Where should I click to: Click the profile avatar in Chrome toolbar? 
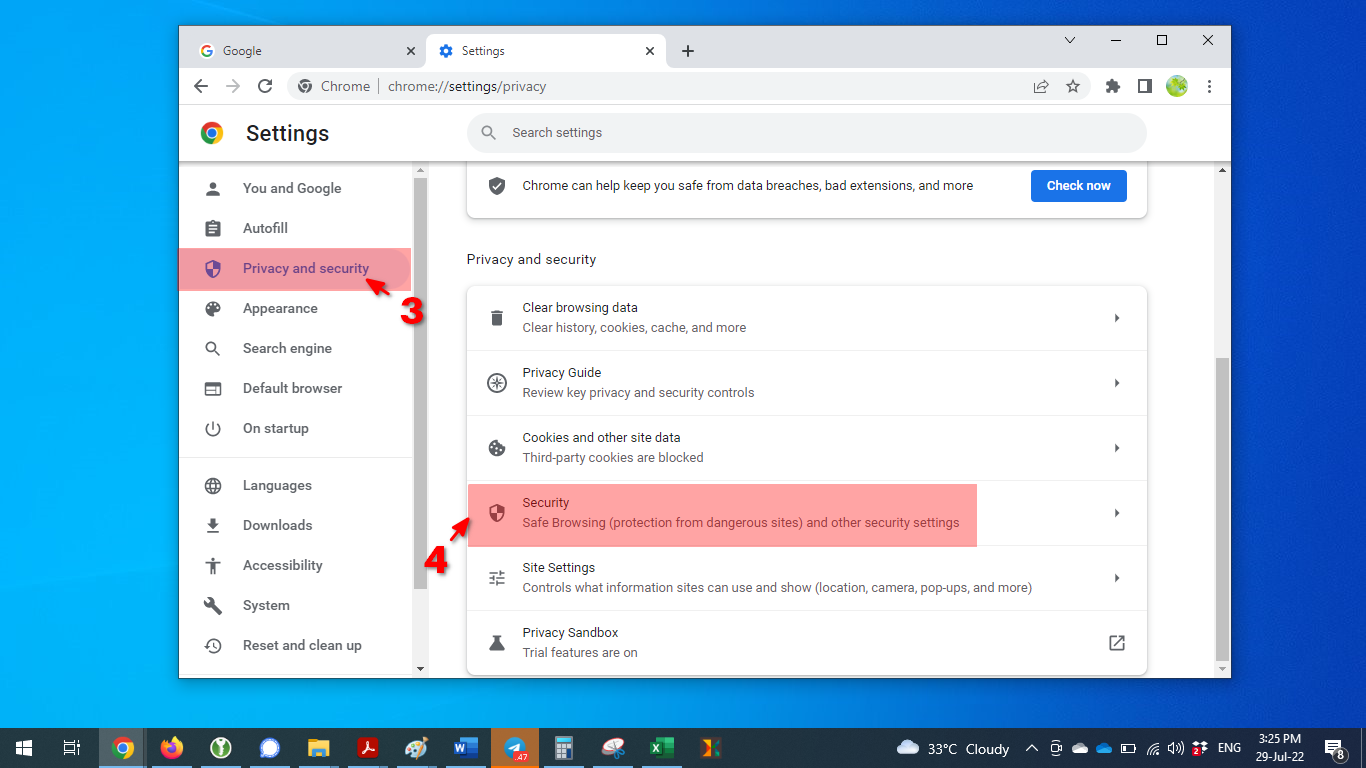(1177, 86)
